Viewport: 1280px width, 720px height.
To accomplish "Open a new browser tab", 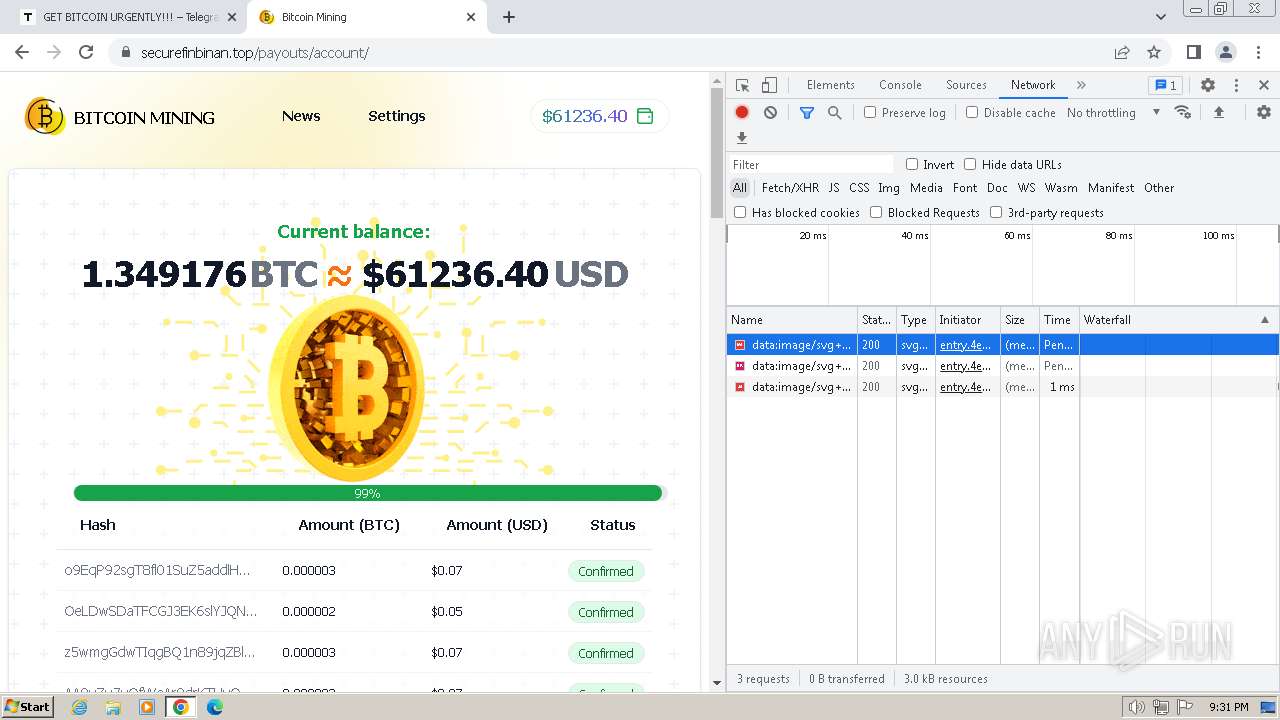I will (x=509, y=17).
